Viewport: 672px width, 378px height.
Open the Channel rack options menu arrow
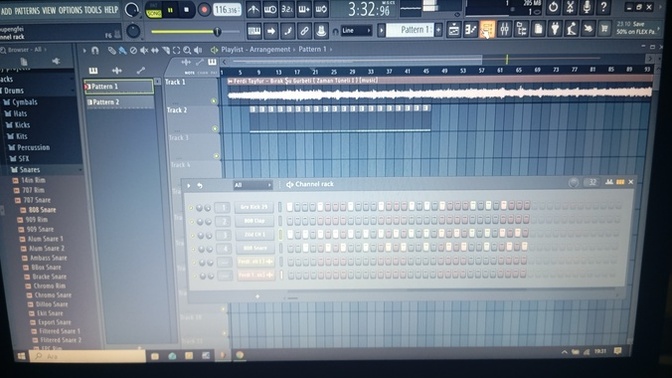coord(189,186)
